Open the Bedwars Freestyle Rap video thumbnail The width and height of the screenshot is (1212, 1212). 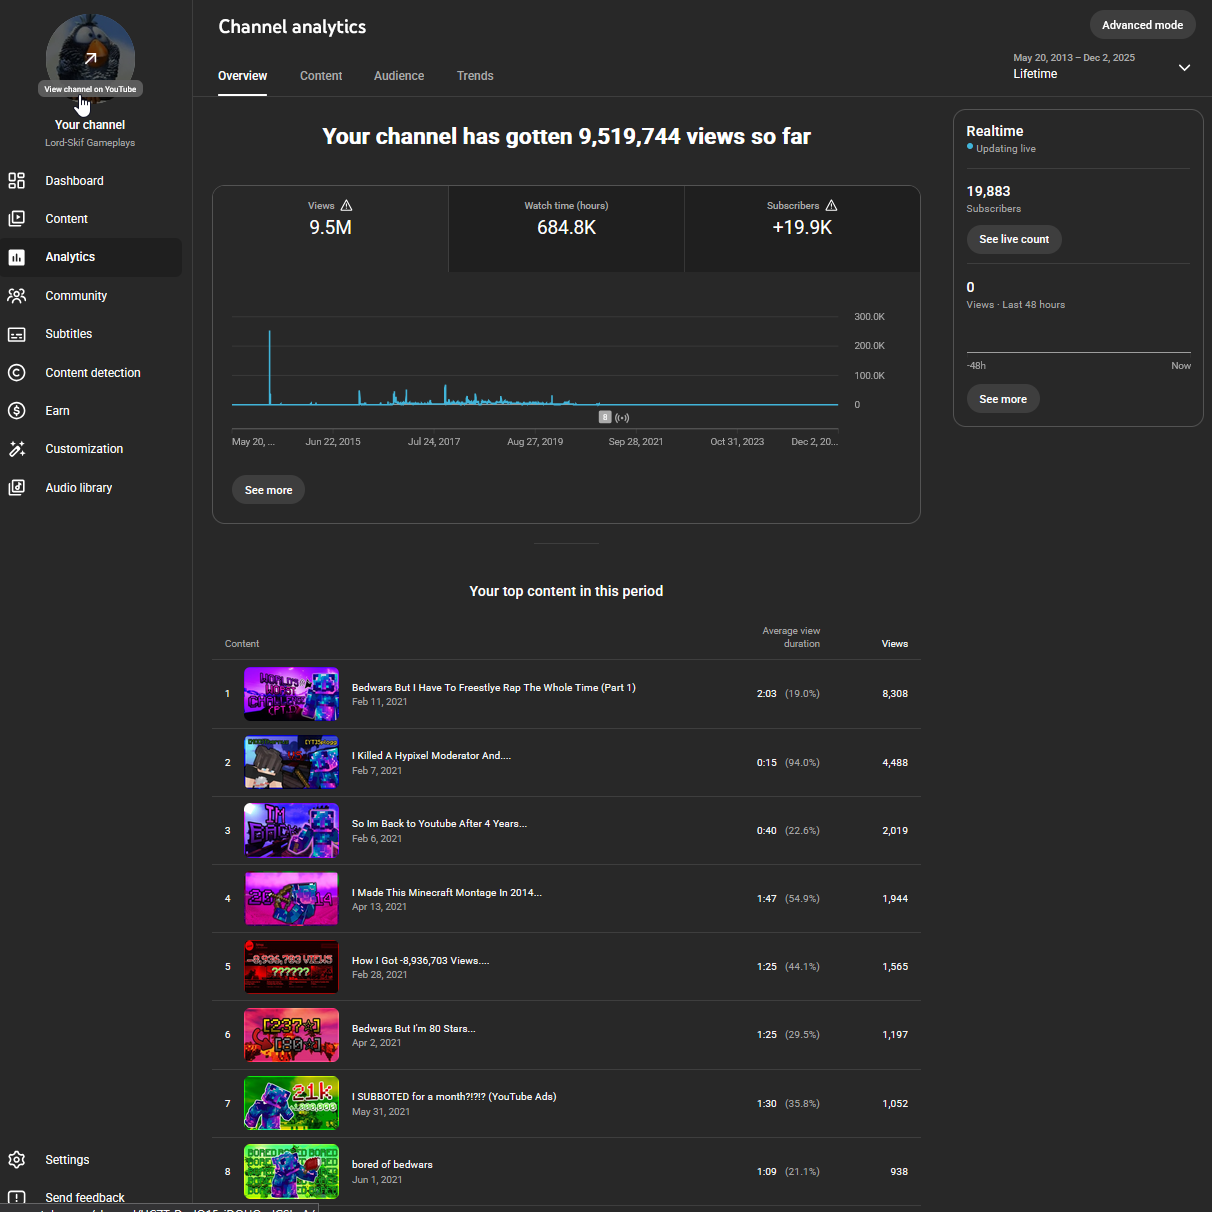click(291, 694)
